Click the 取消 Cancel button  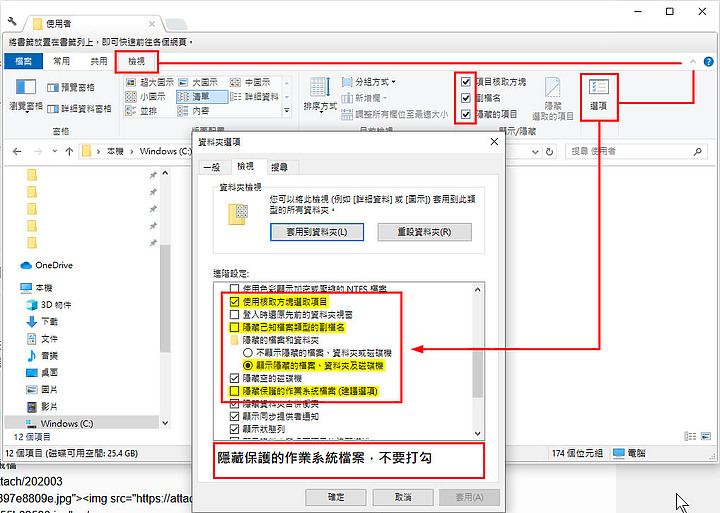(403, 497)
